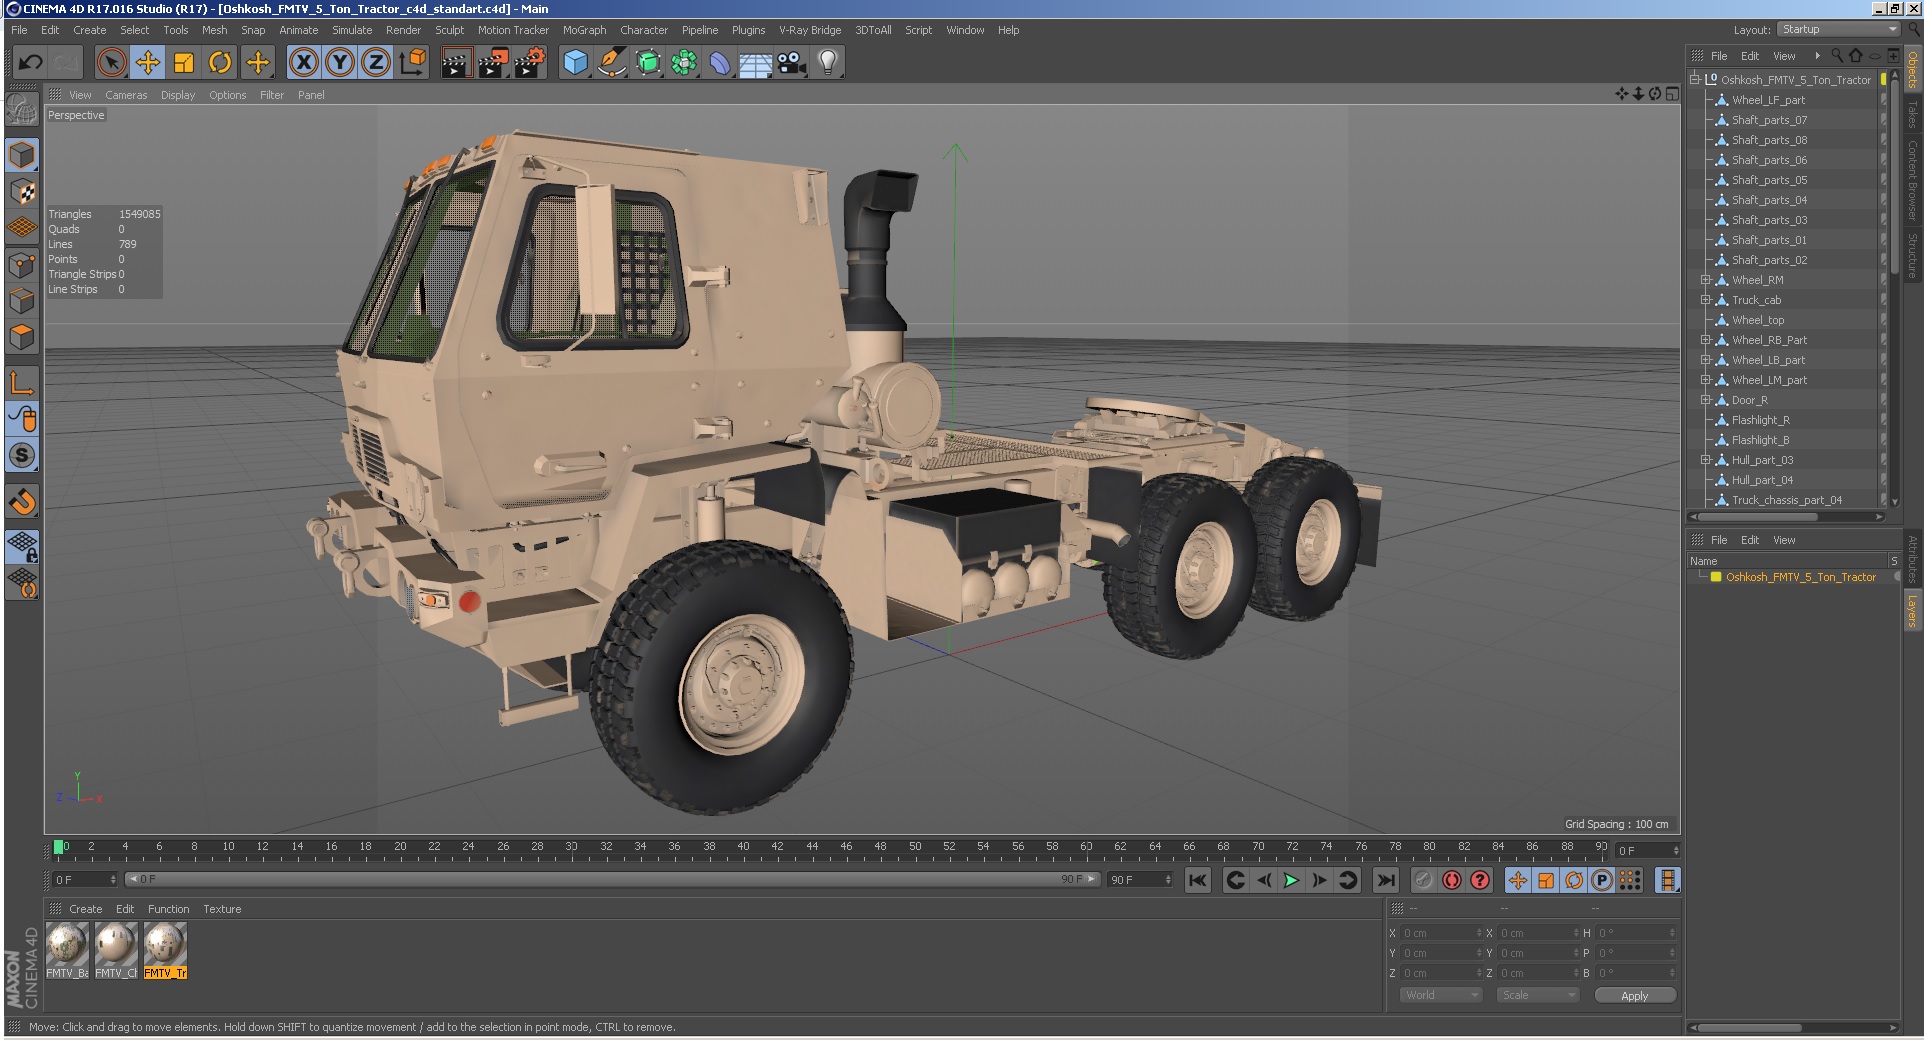The height and width of the screenshot is (1040, 1924).
Task: Activate the Move tool in toolbar
Action: coord(148,63)
